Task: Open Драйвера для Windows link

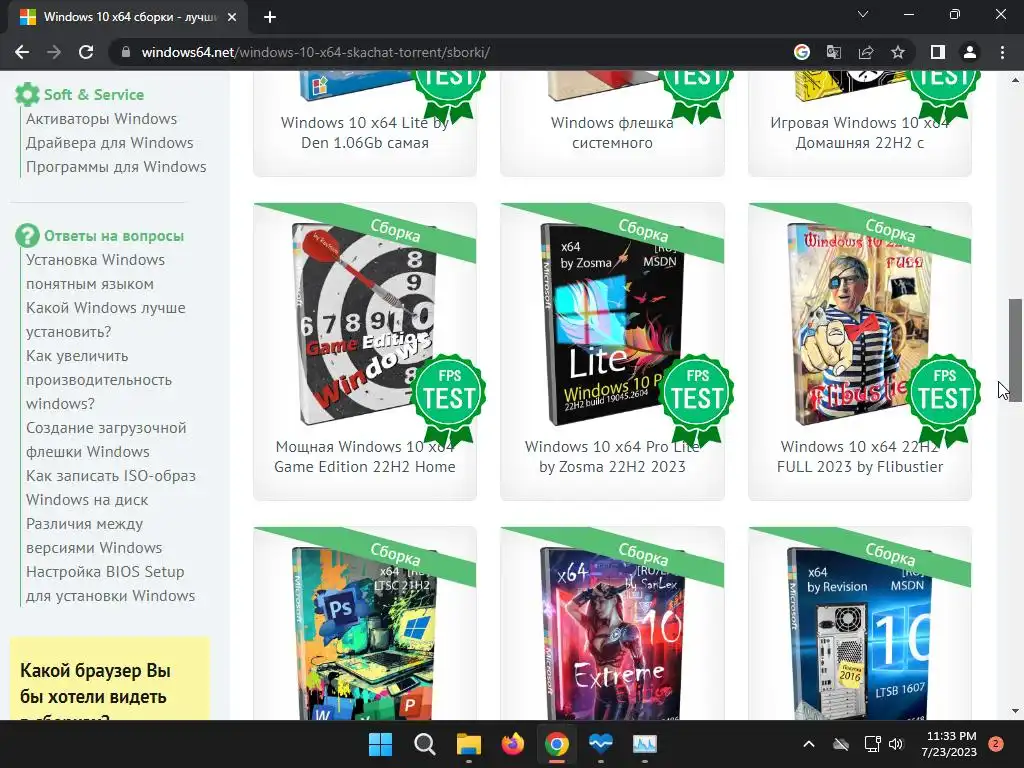Action: point(110,142)
